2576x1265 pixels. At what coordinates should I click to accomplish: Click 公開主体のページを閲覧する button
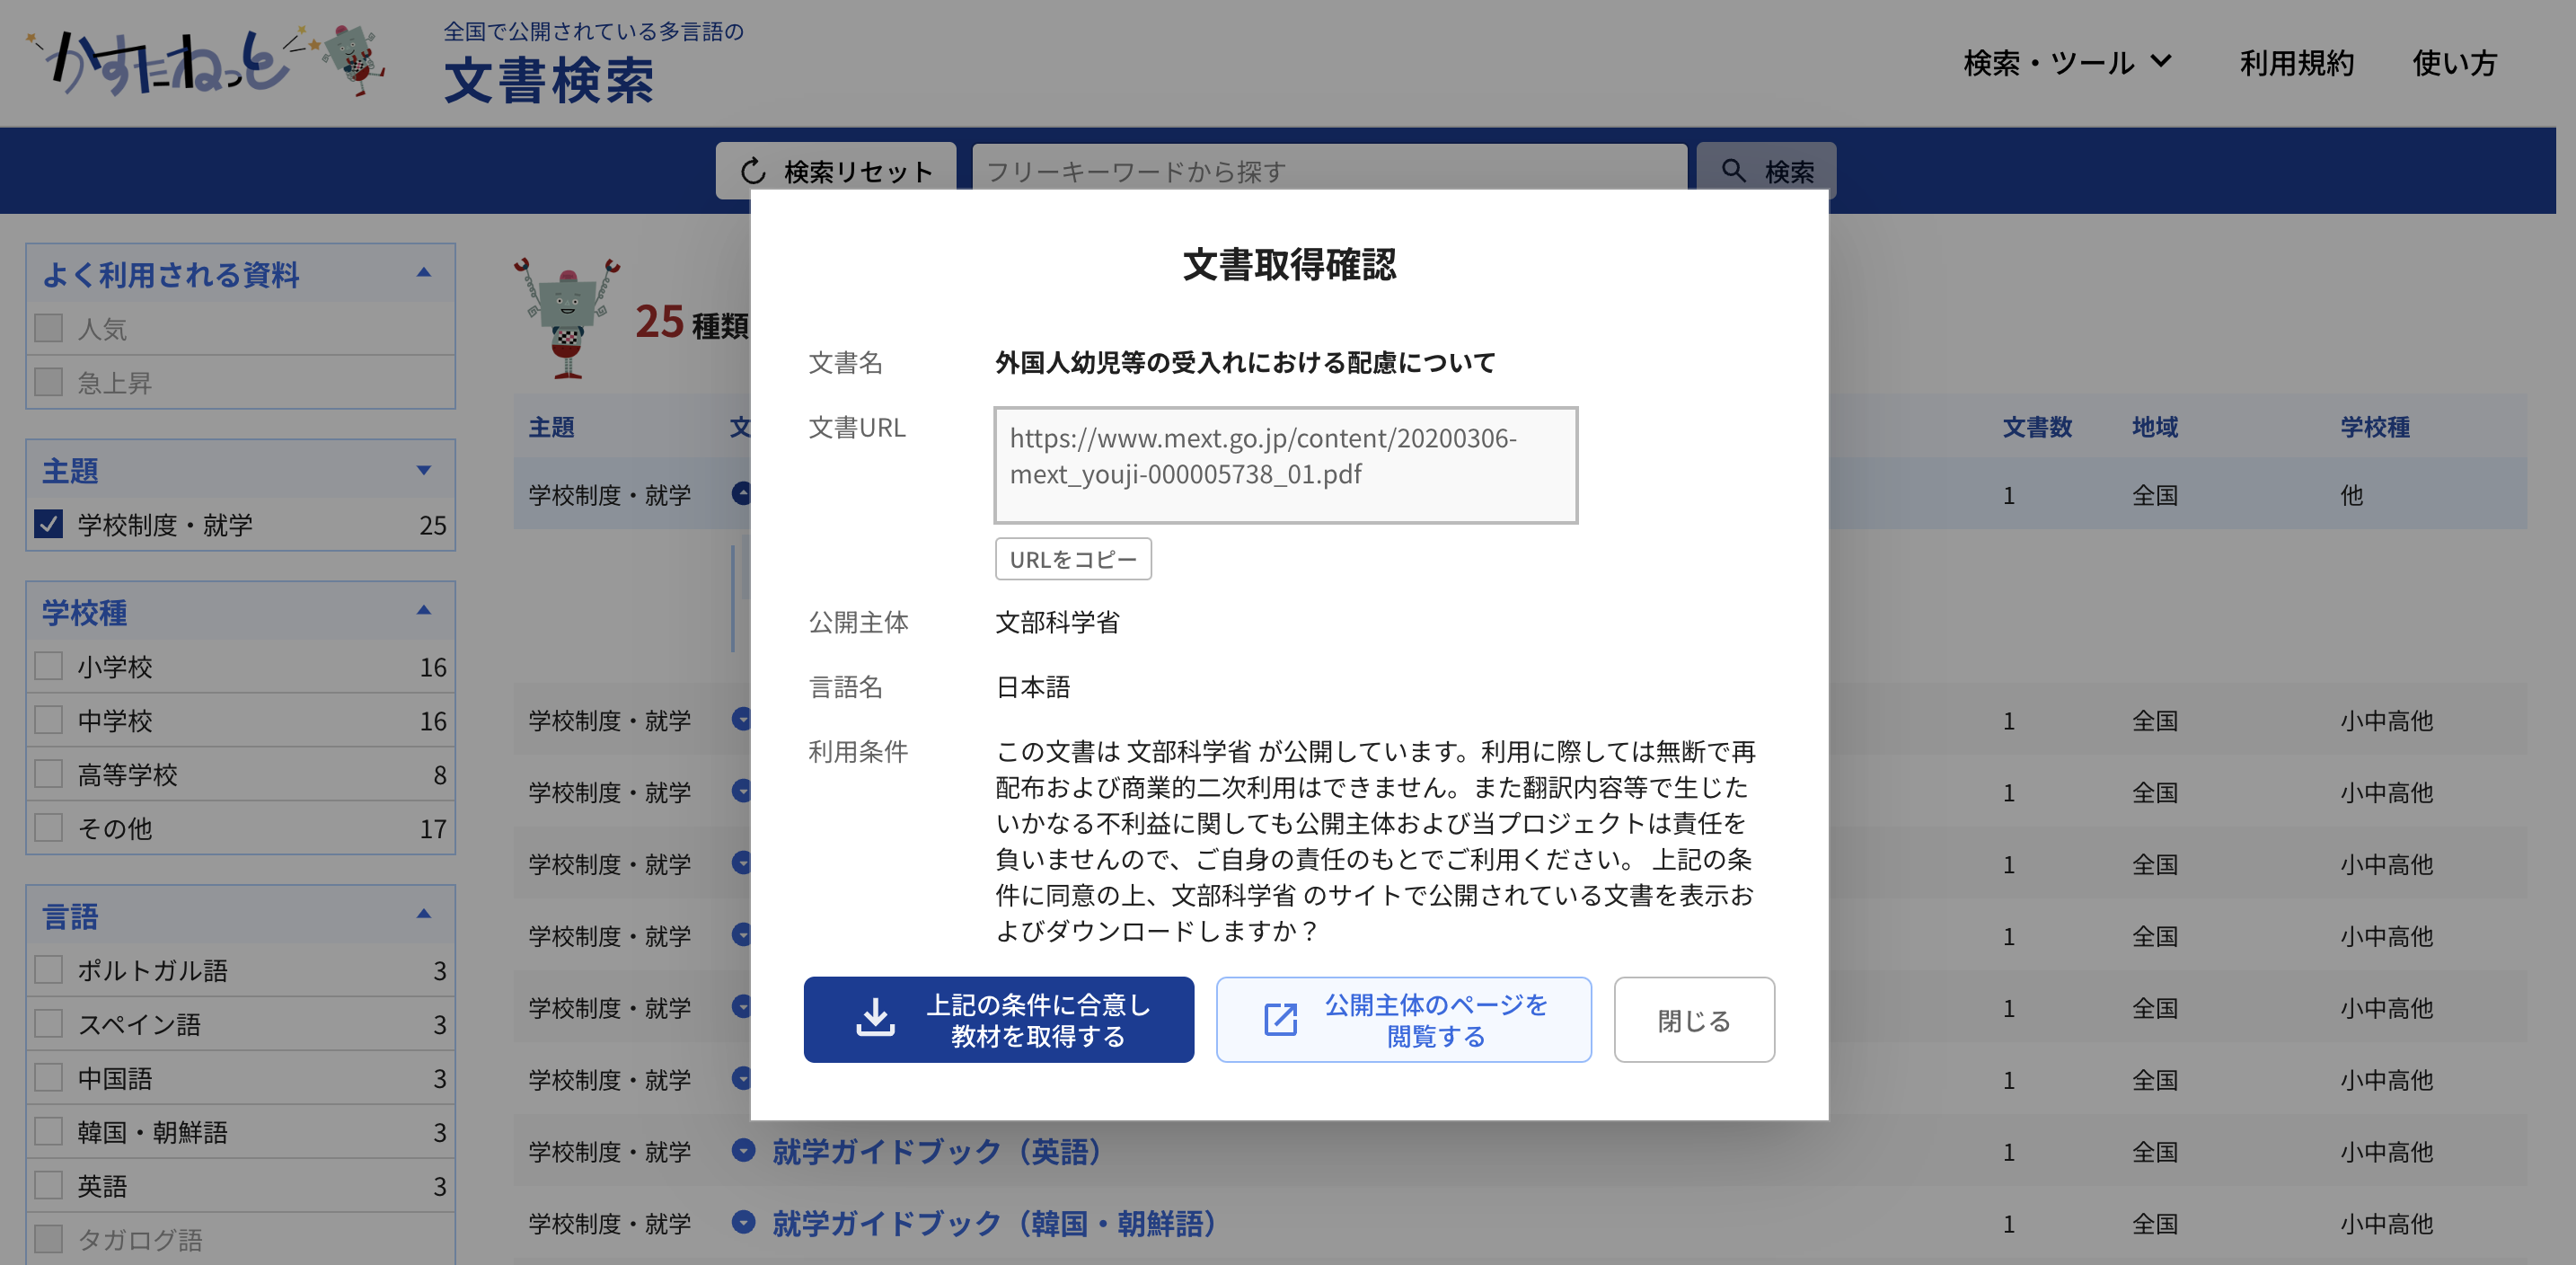click(x=1403, y=1019)
